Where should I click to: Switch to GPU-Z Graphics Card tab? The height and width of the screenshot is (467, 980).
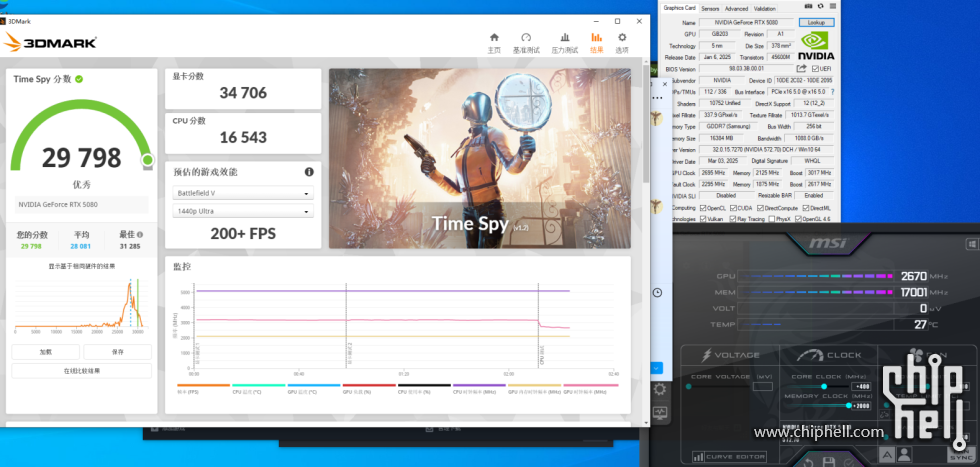[679, 8]
